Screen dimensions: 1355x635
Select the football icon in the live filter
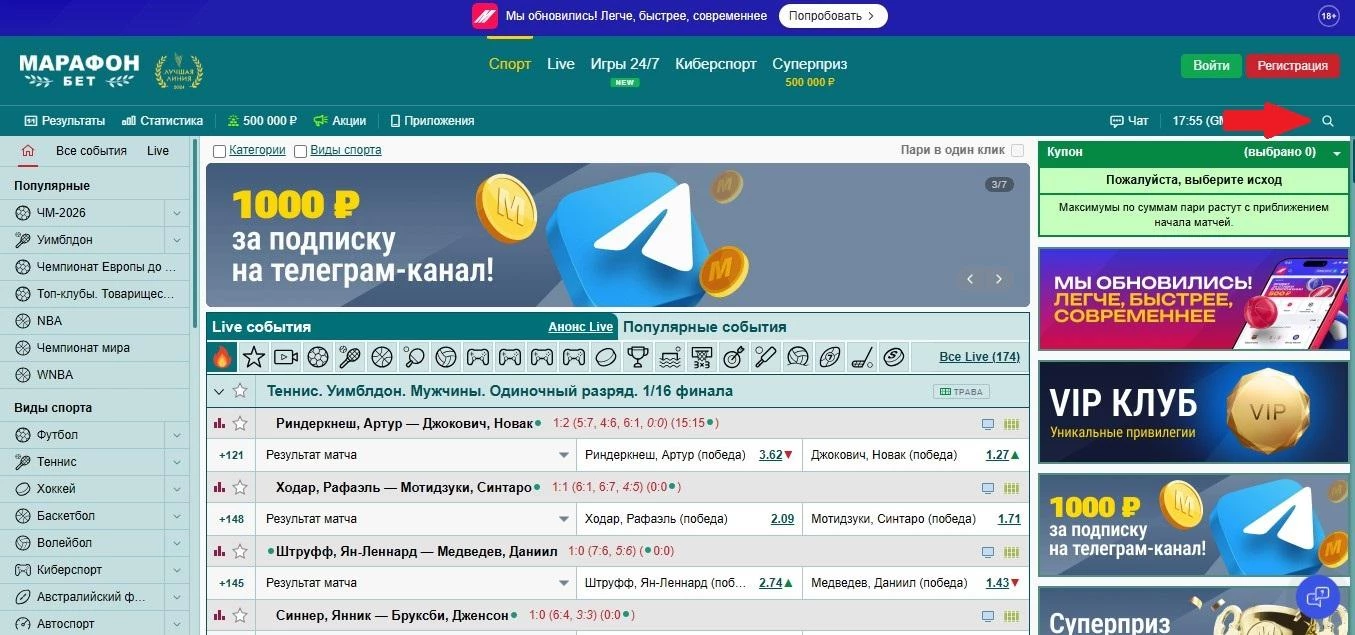[x=318, y=356]
